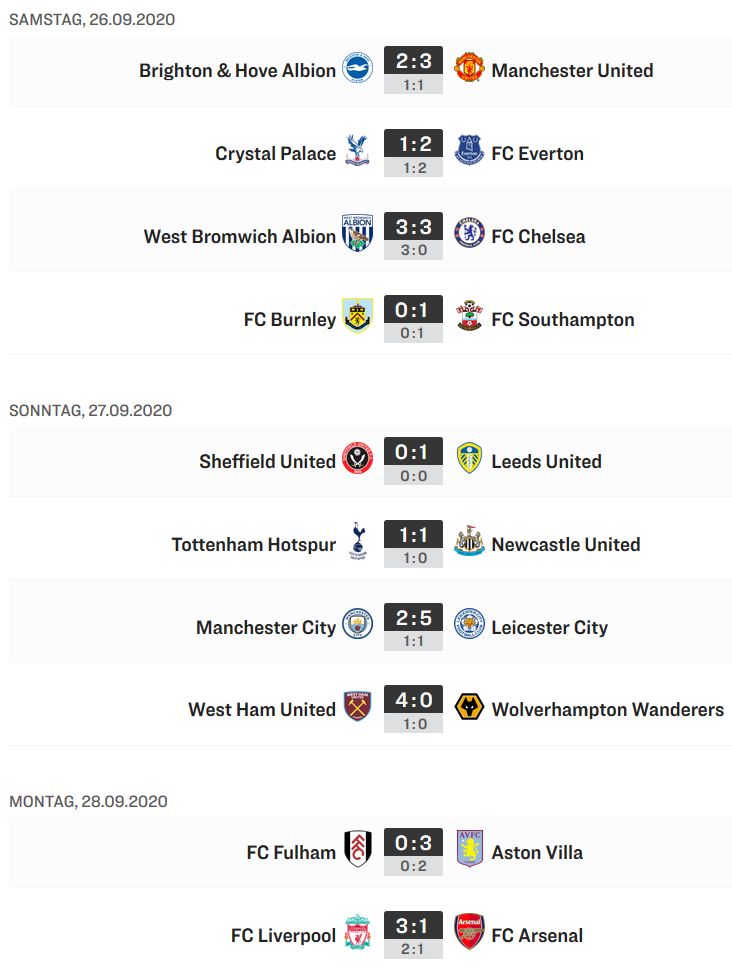Click the Brighton & Hove Albion crest
The image size is (732, 970).
point(358,68)
